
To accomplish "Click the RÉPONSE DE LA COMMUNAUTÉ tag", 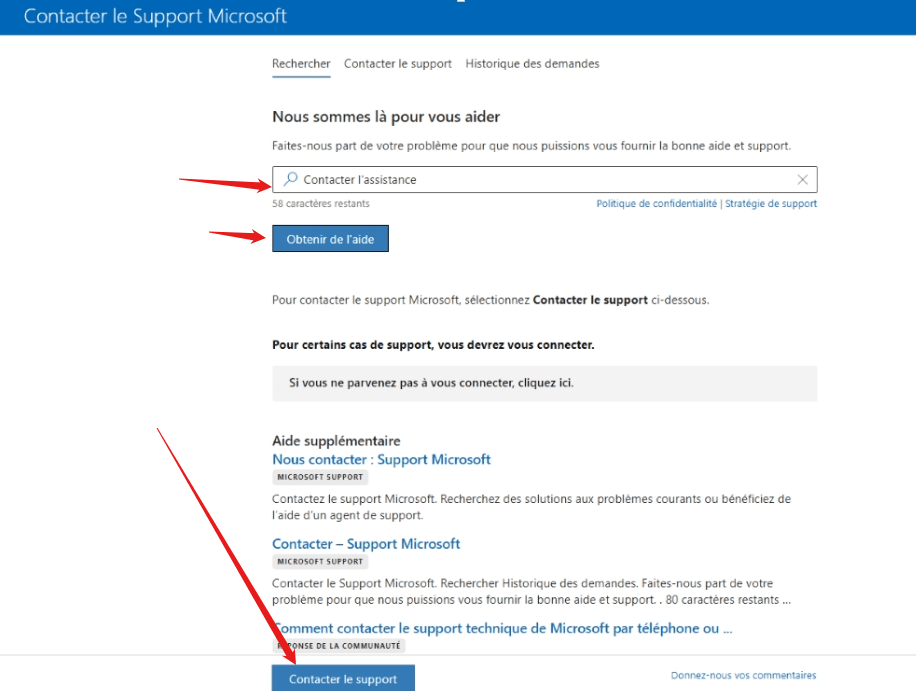I will (x=339, y=645).
